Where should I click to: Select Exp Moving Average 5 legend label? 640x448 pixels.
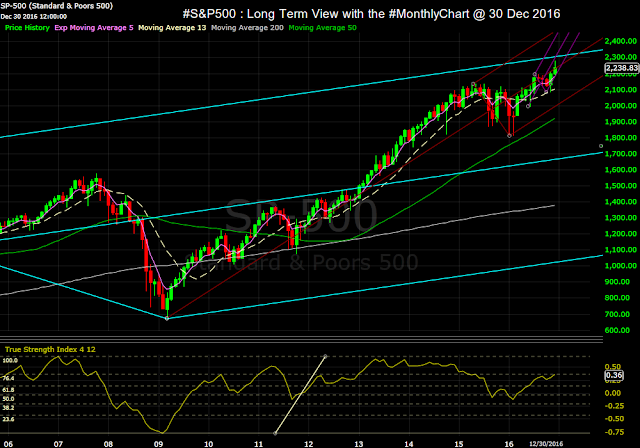(x=94, y=28)
